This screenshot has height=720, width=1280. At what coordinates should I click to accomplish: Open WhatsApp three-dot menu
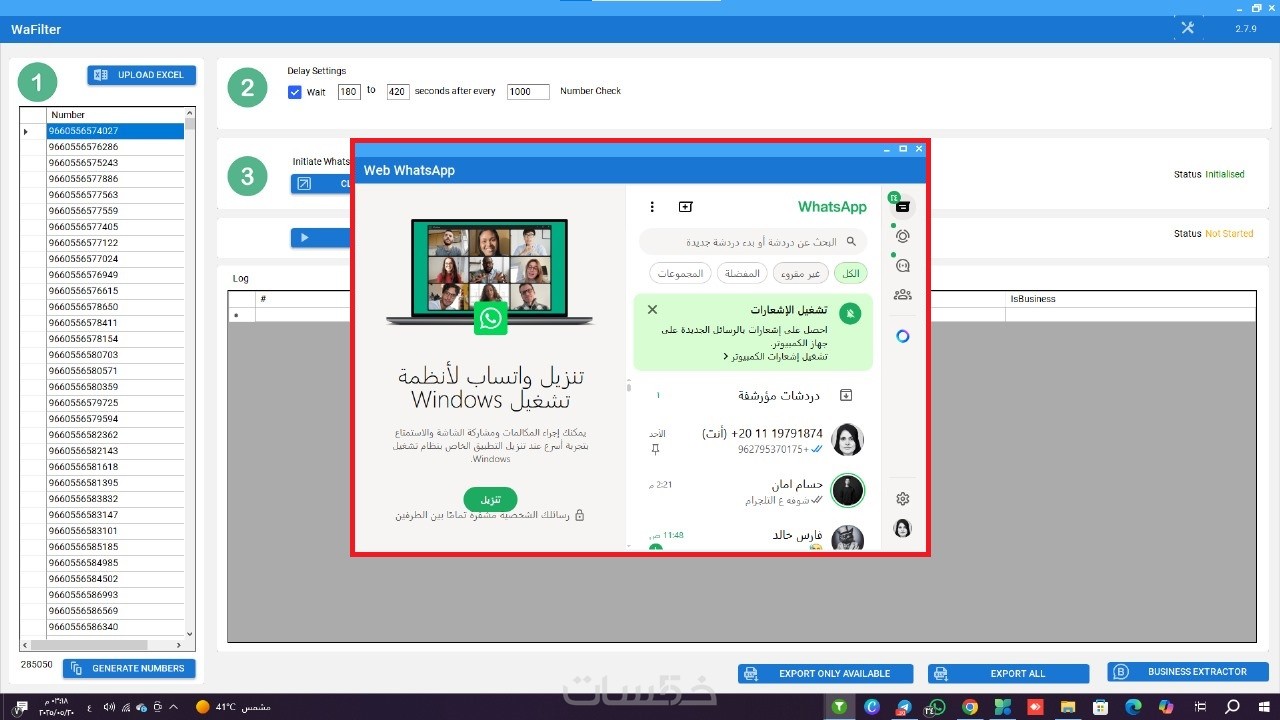[x=652, y=207]
